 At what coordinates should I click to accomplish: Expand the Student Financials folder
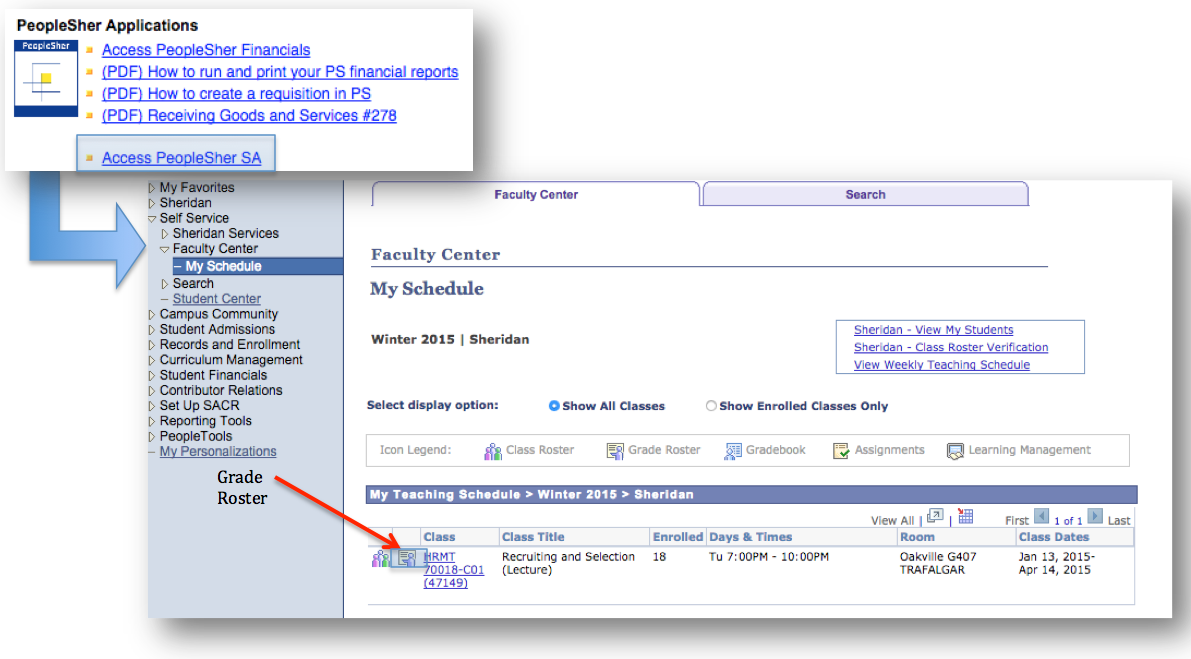click(x=152, y=375)
